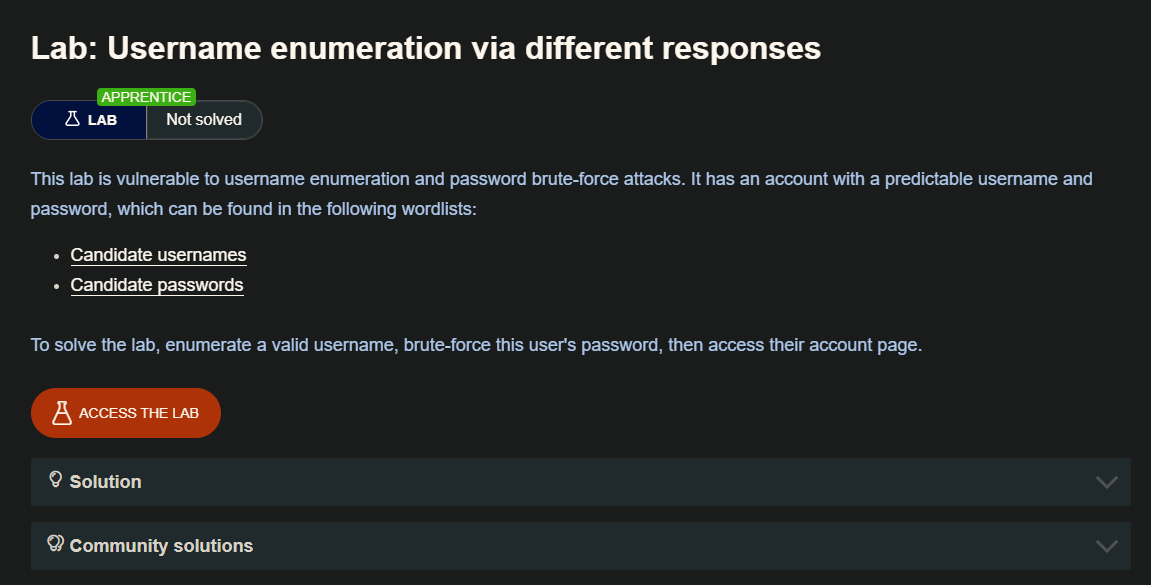Click the bullet point before Candidate passwords

point(56,286)
